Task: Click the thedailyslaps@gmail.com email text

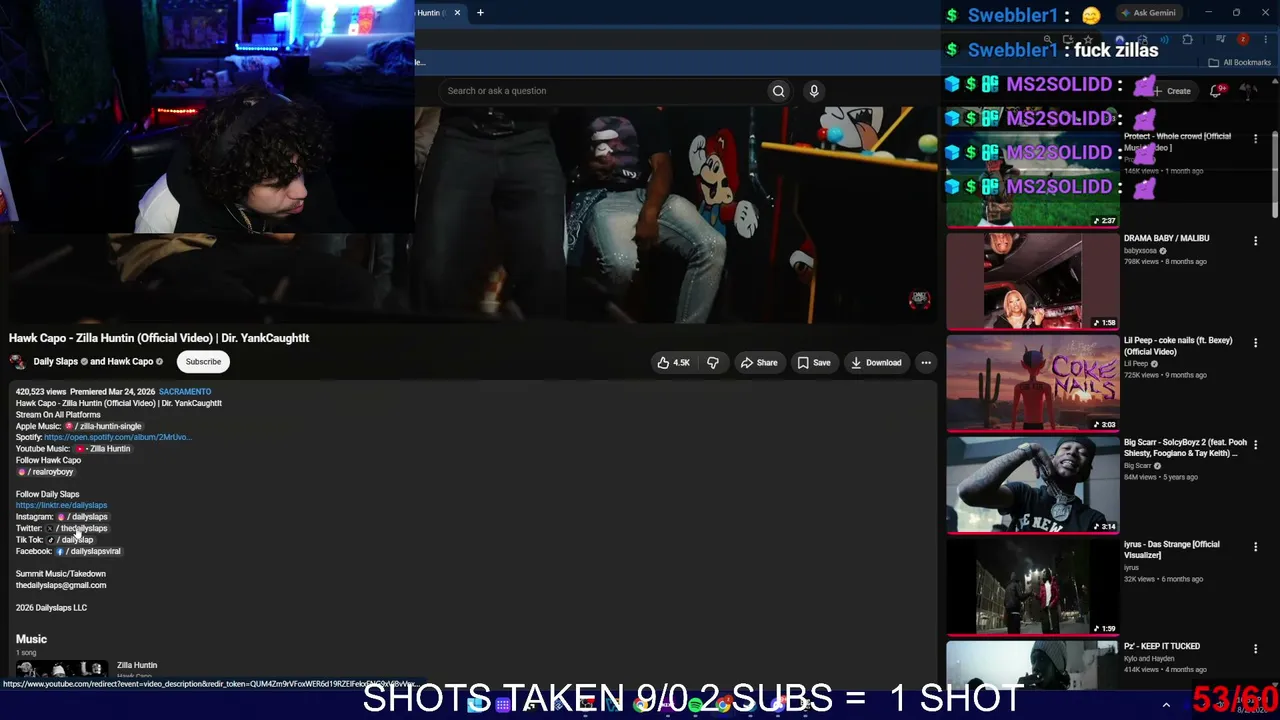Action: [x=61, y=585]
